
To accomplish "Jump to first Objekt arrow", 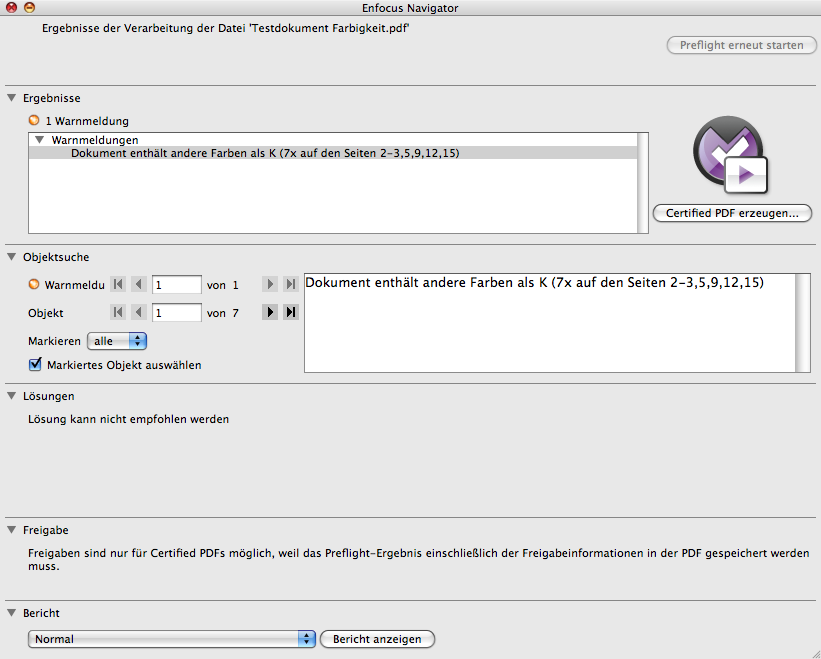I will [x=118, y=313].
